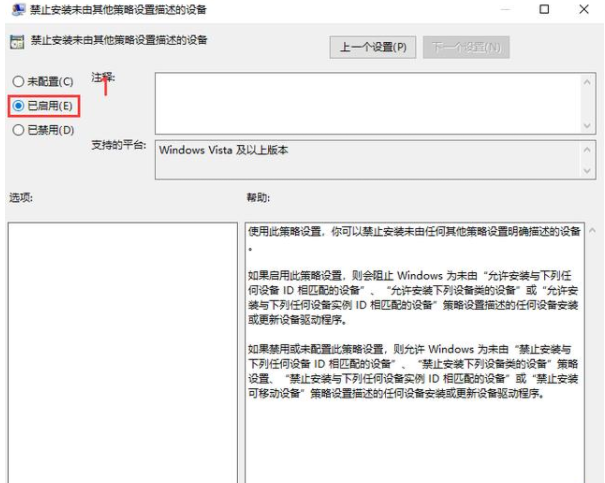Select the 未配置(C) radio button
The width and height of the screenshot is (605, 483).
click(17, 80)
